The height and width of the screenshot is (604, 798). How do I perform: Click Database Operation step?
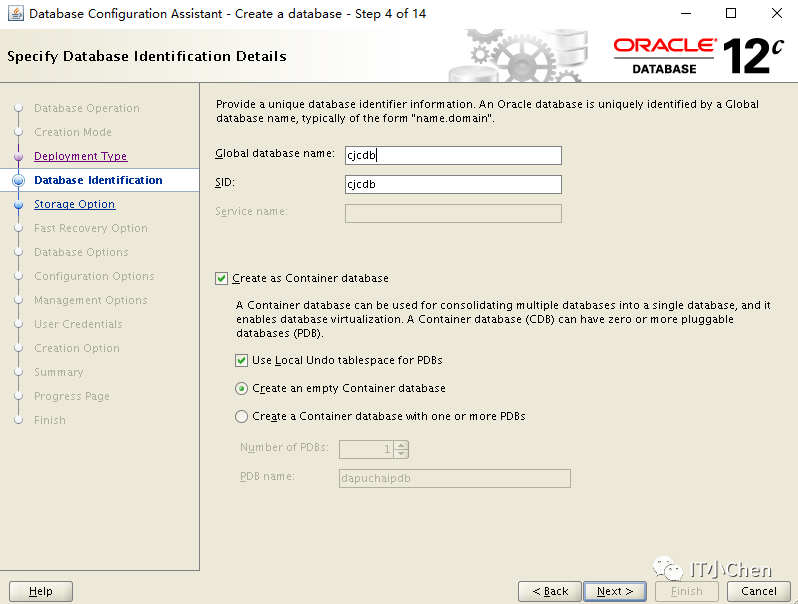pyautogui.click(x=87, y=108)
